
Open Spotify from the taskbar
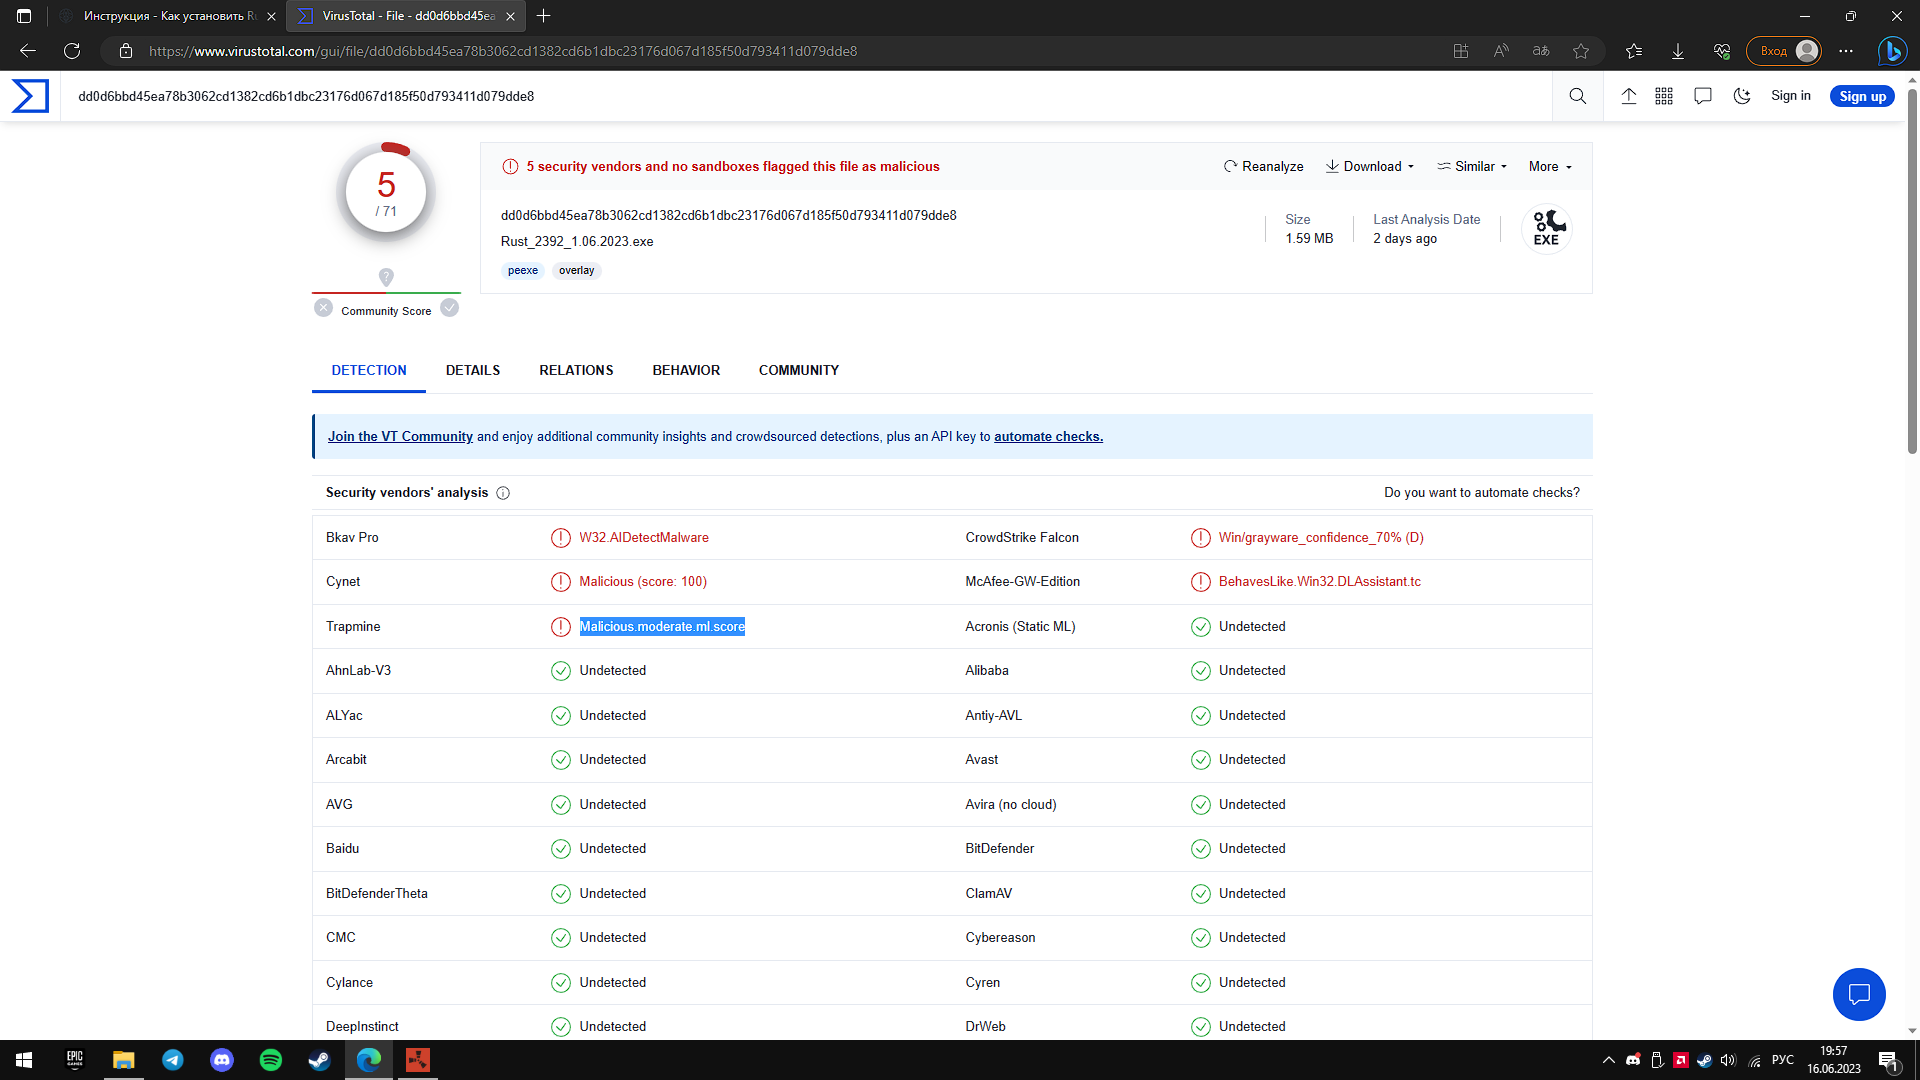pos(270,1060)
